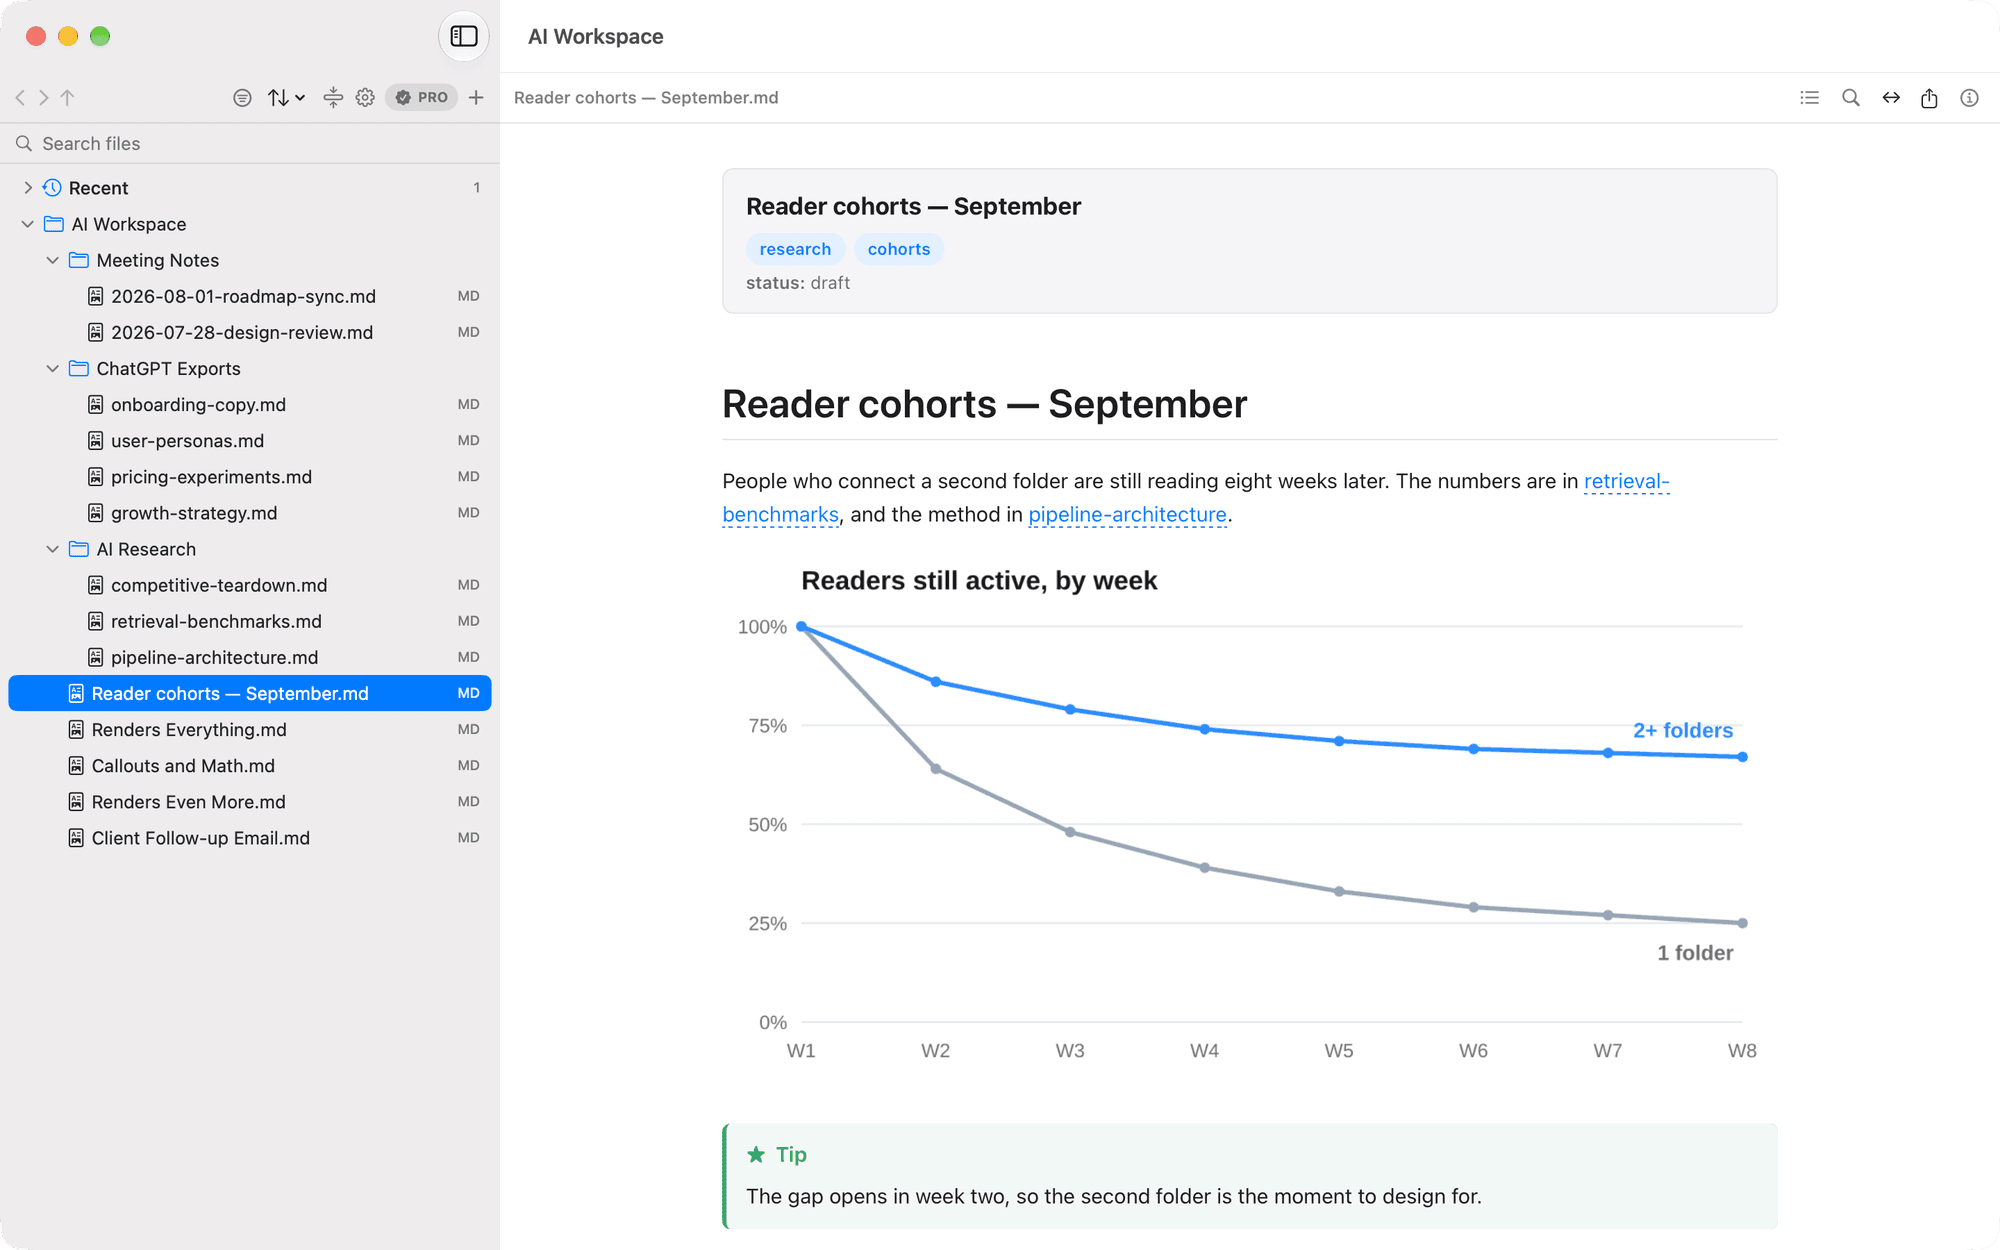Open competitive-teardown.md file

point(250,585)
